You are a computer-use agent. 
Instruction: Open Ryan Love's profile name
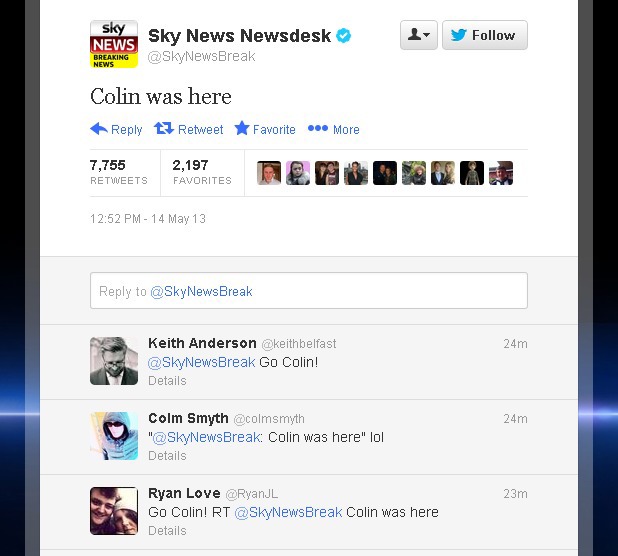tap(184, 493)
